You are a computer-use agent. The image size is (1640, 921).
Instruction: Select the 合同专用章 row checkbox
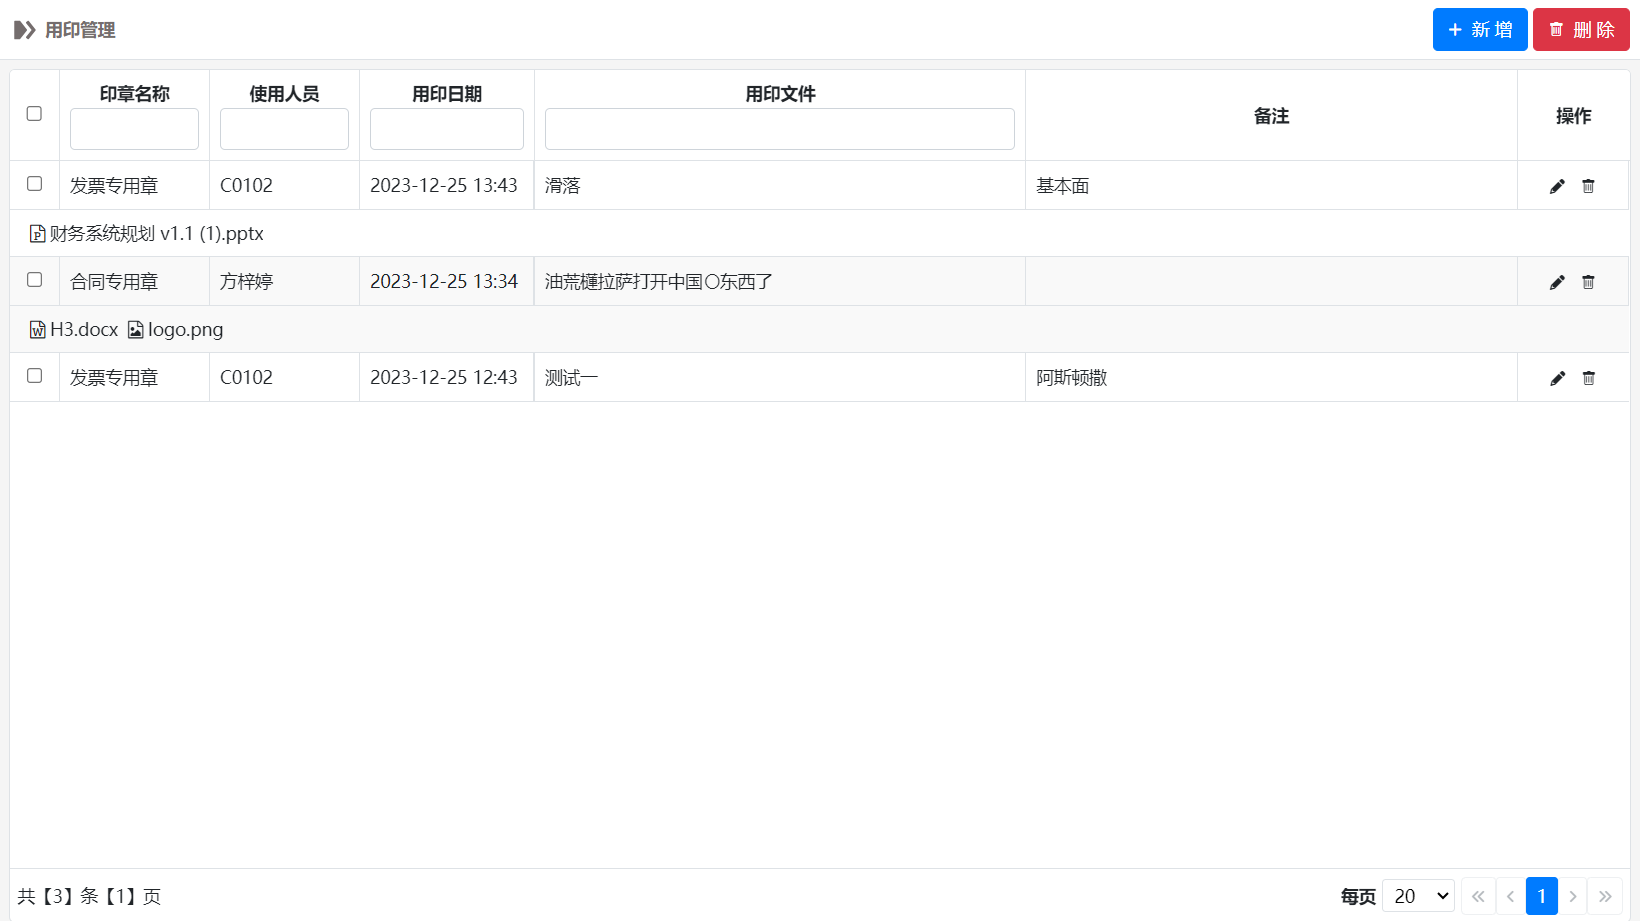pyautogui.click(x=34, y=280)
